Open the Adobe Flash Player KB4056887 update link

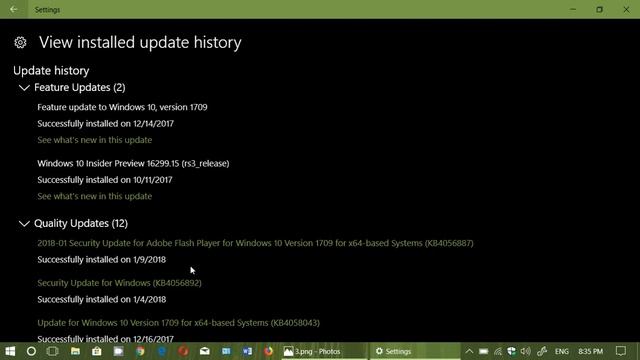point(256,243)
